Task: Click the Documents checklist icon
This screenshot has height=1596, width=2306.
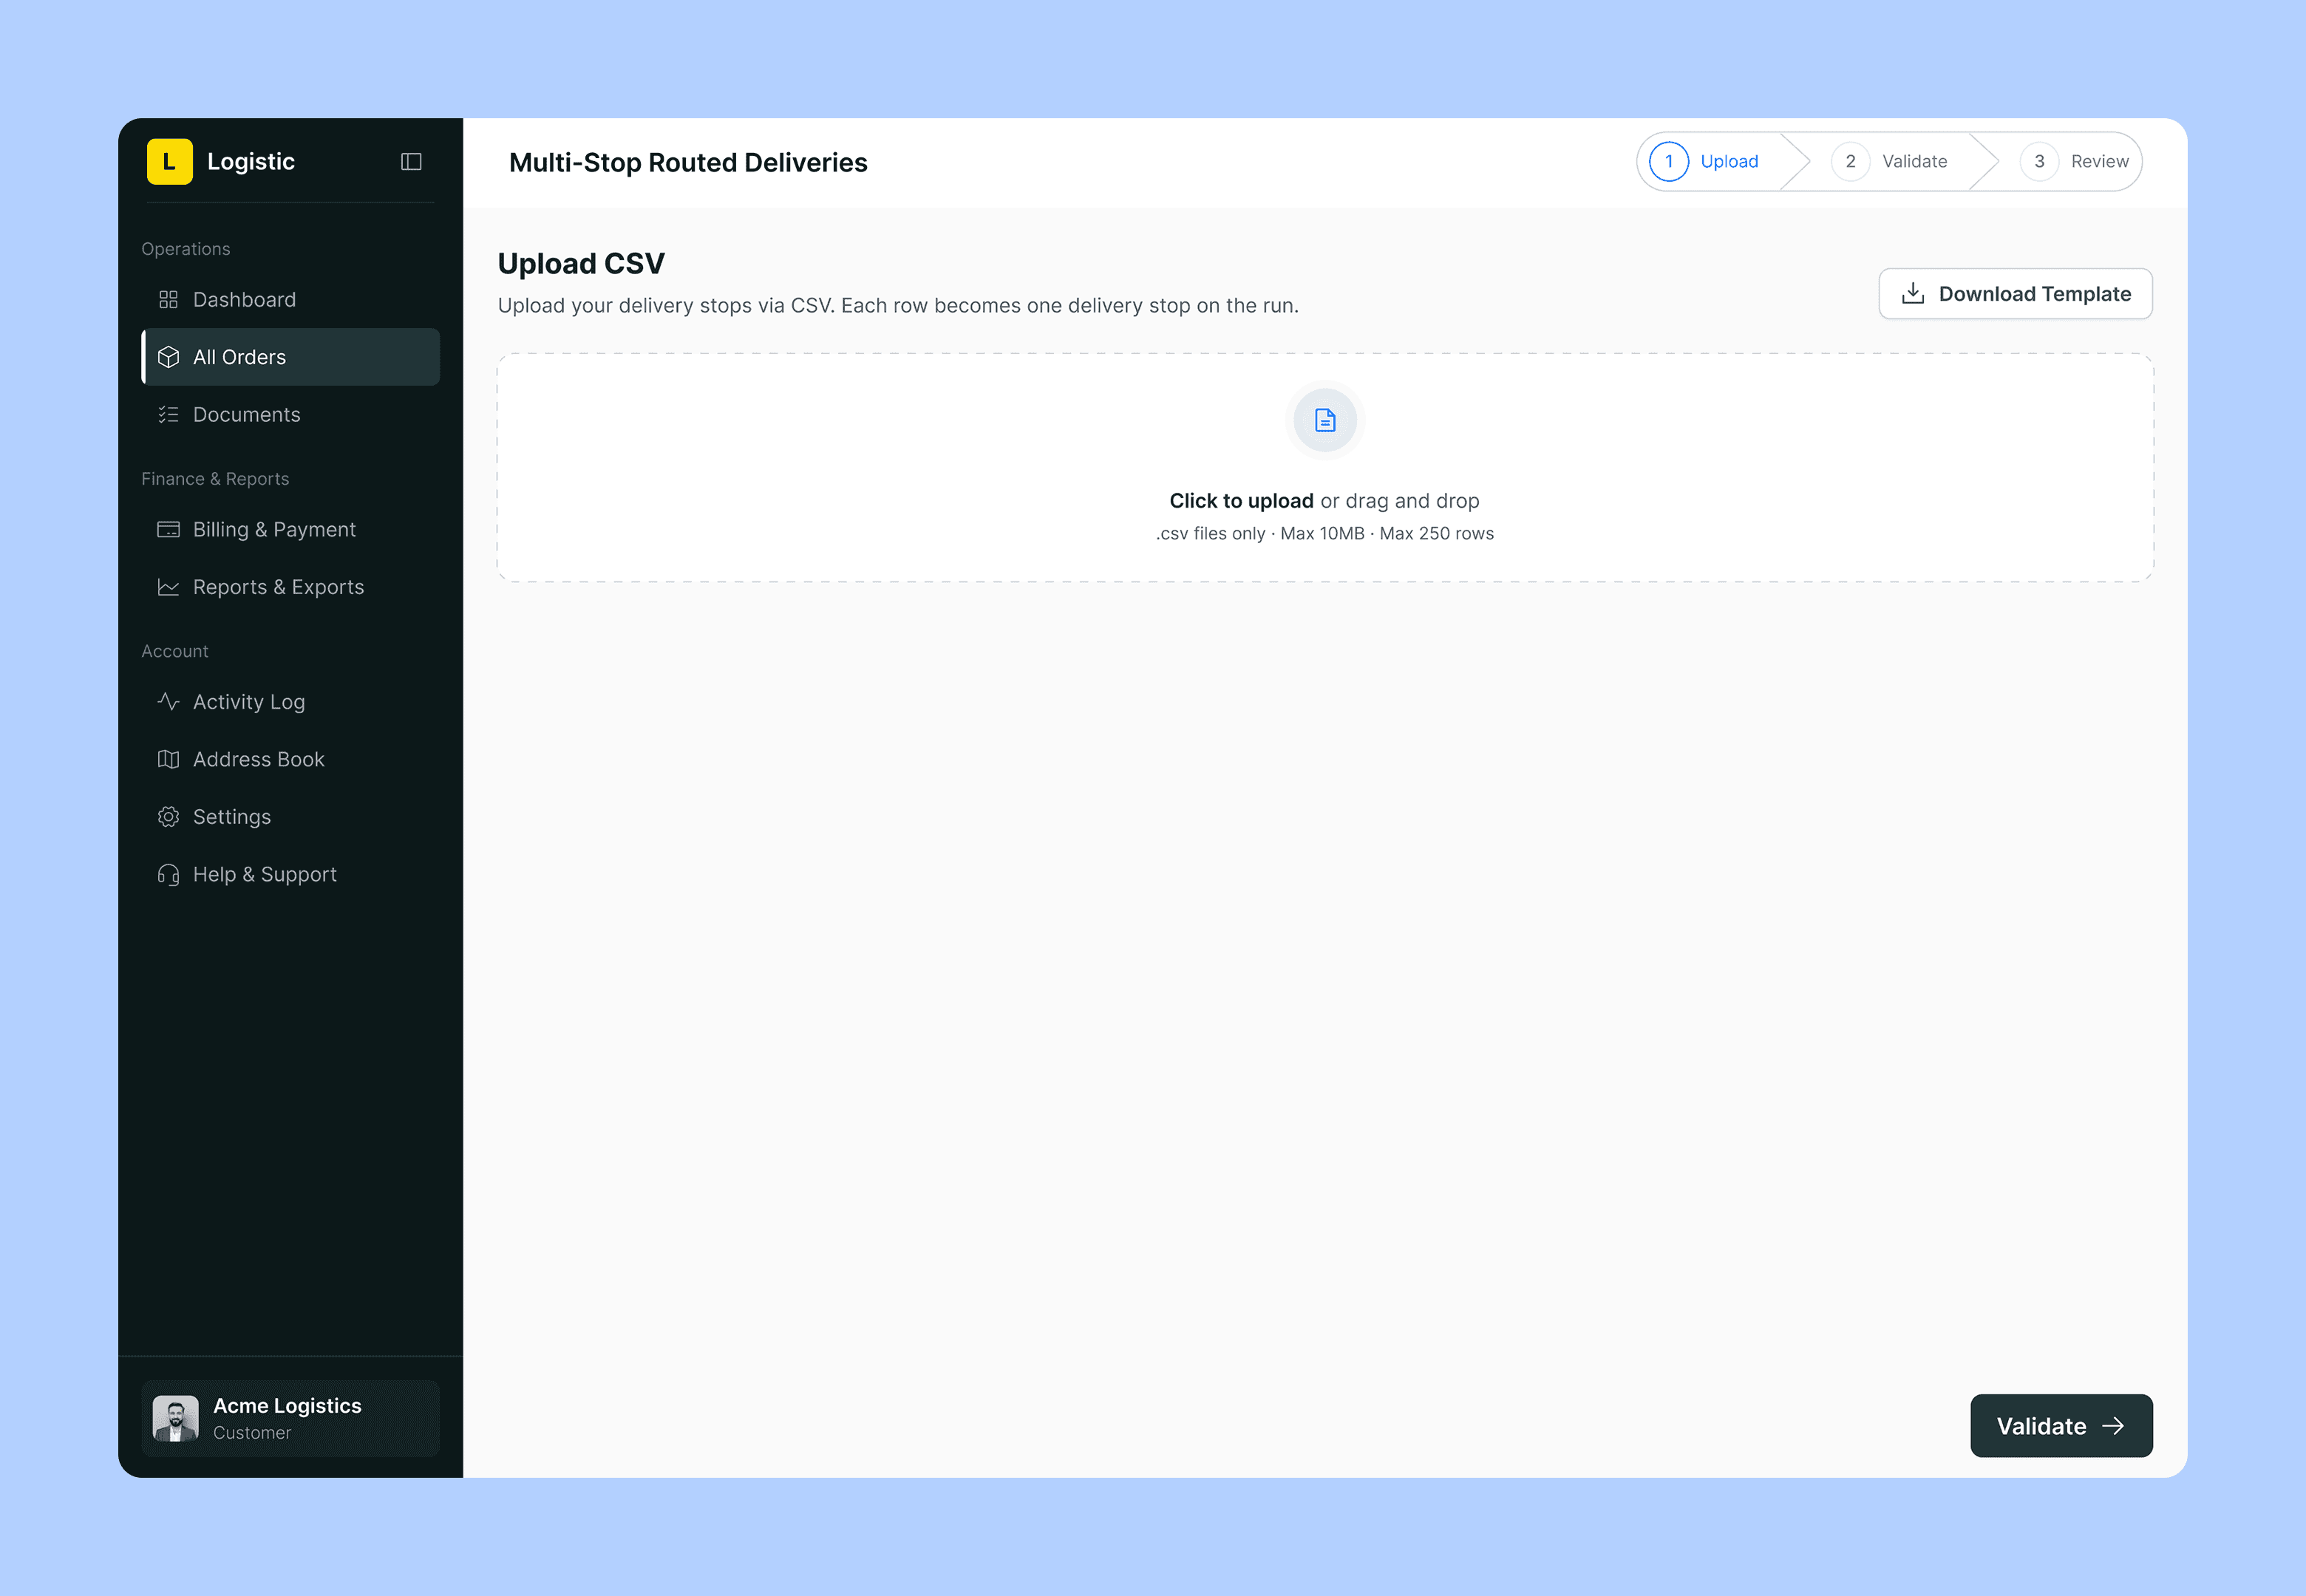Action: coord(168,415)
